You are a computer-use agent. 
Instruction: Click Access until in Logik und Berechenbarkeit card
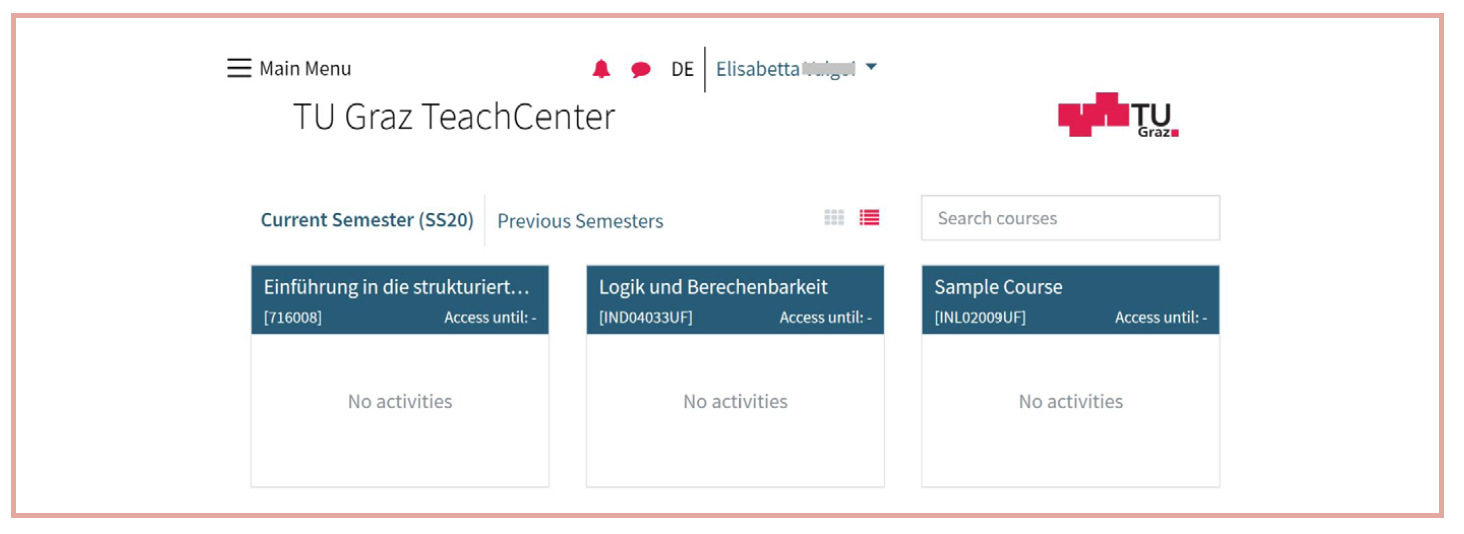coord(826,318)
